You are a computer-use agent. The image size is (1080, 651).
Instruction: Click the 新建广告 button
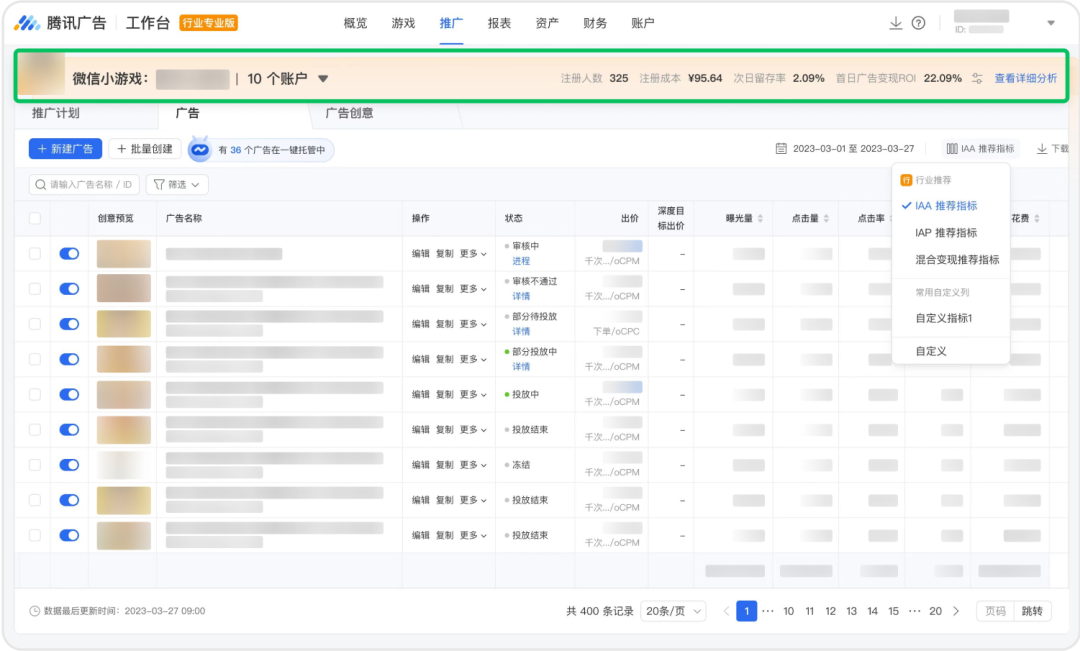[x=65, y=149]
